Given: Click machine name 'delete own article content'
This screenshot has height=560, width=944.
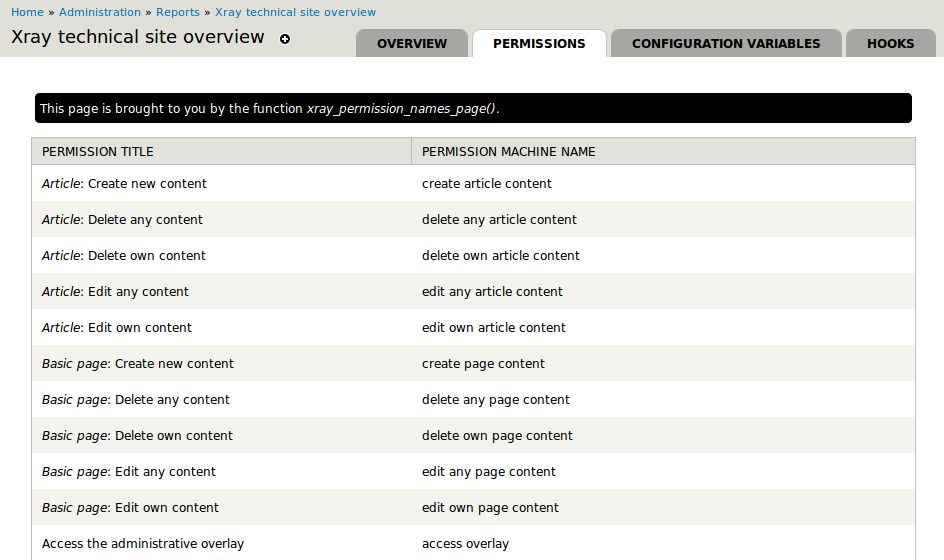Looking at the screenshot, I should tap(501, 255).
